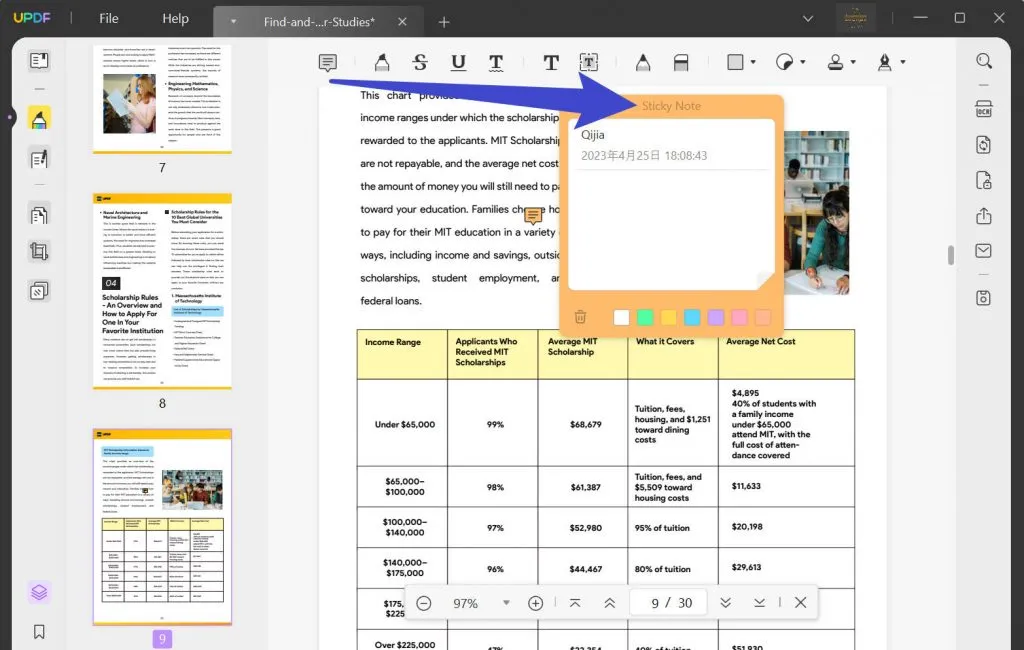Viewport: 1024px width, 650px height.
Task: Select the strikethrough tool
Action: pos(420,63)
